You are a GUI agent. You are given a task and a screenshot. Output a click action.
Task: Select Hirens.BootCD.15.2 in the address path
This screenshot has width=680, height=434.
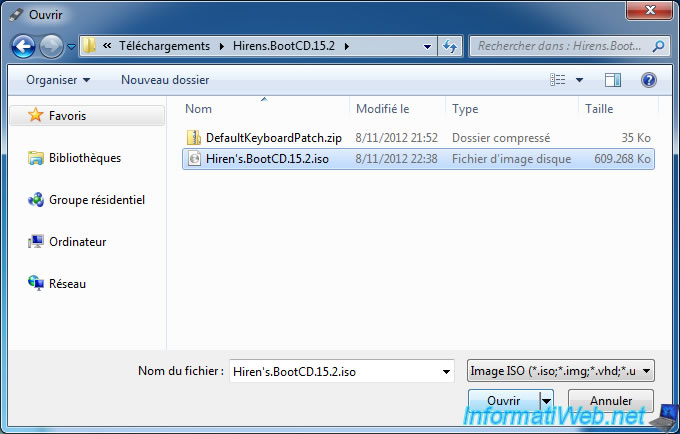click(284, 46)
